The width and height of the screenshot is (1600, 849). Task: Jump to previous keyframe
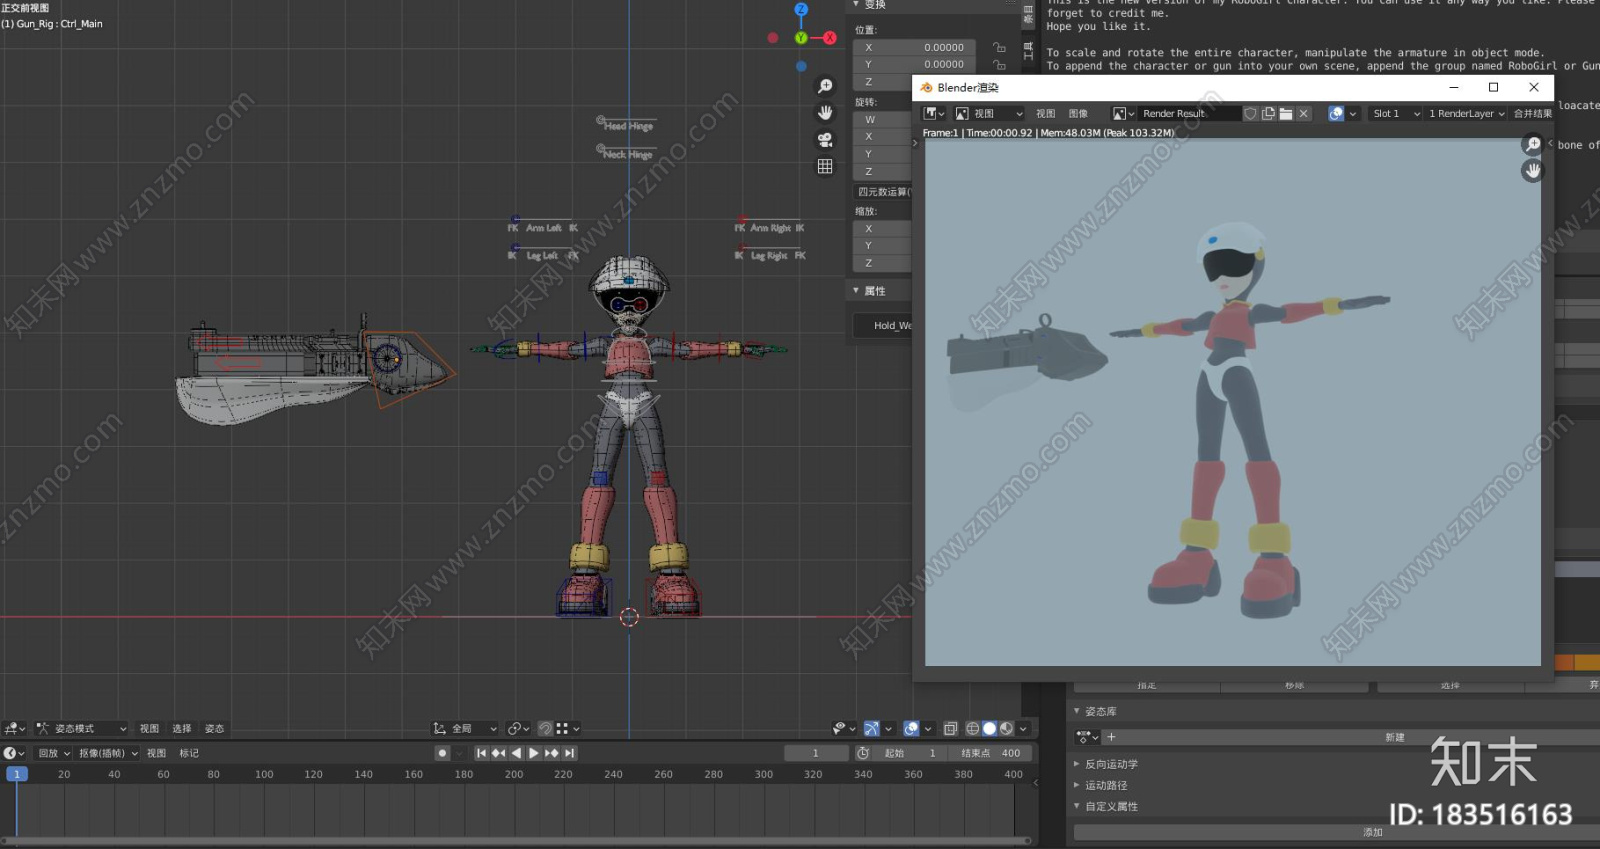tap(499, 753)
